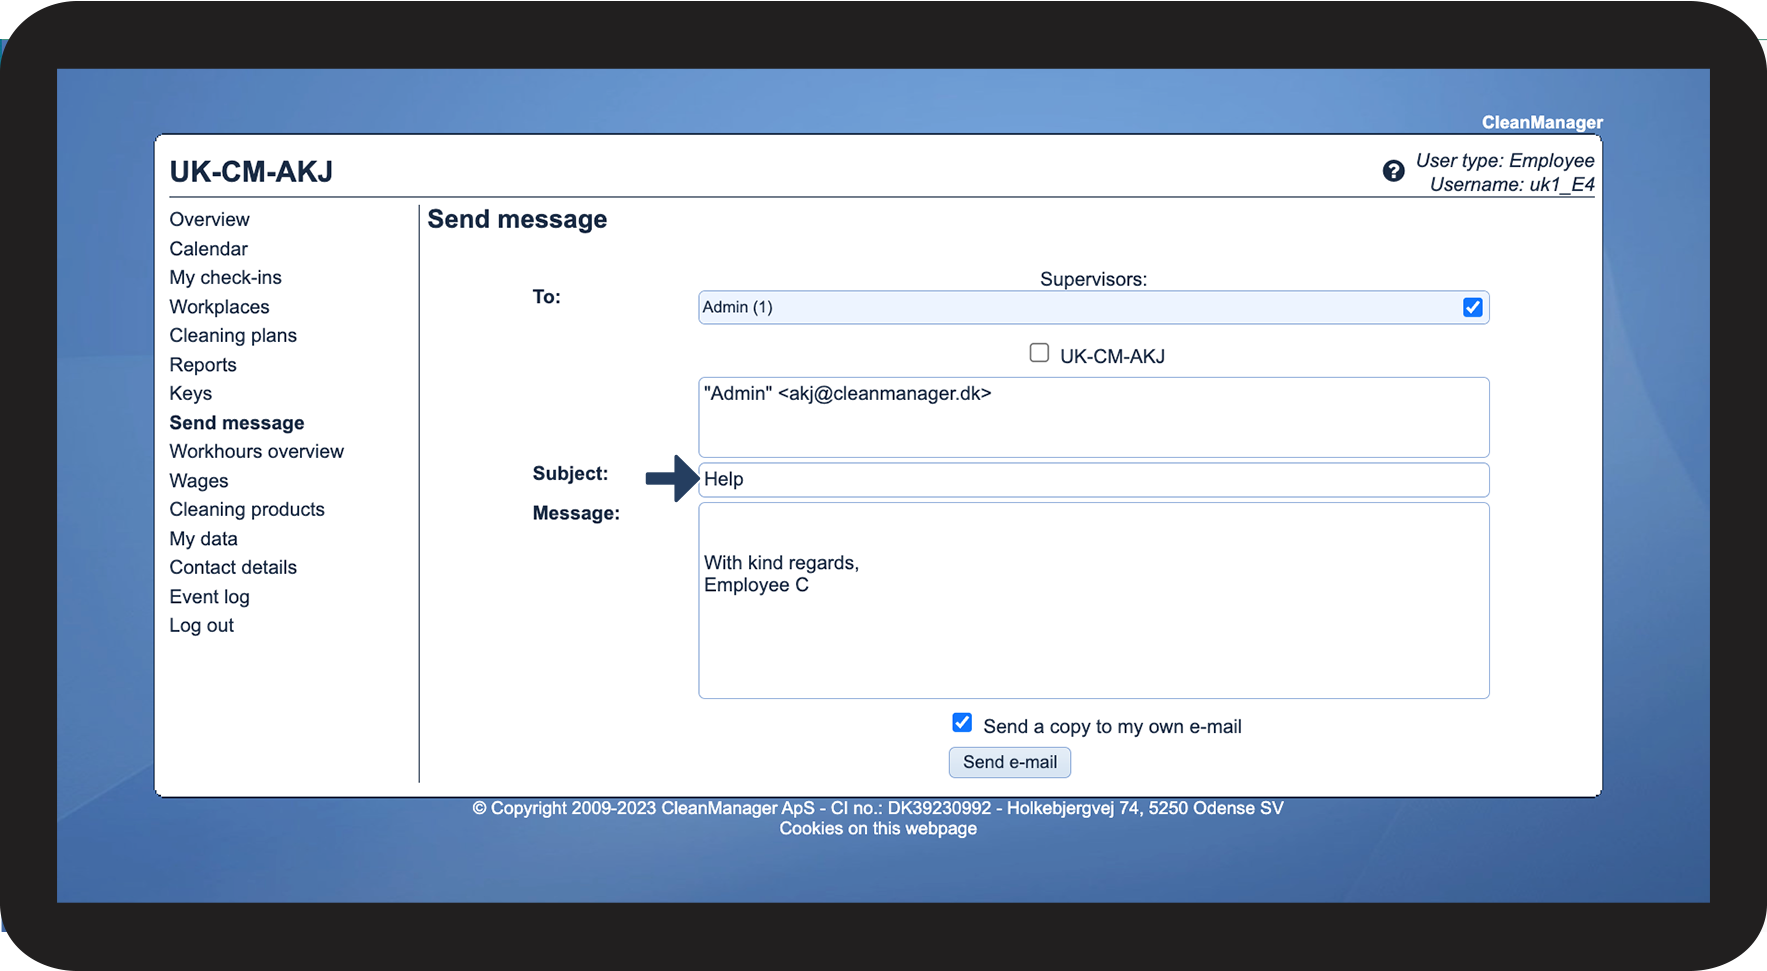Click the CleanManager brand link
The image size is (1767, 971).
[1542, 122]
